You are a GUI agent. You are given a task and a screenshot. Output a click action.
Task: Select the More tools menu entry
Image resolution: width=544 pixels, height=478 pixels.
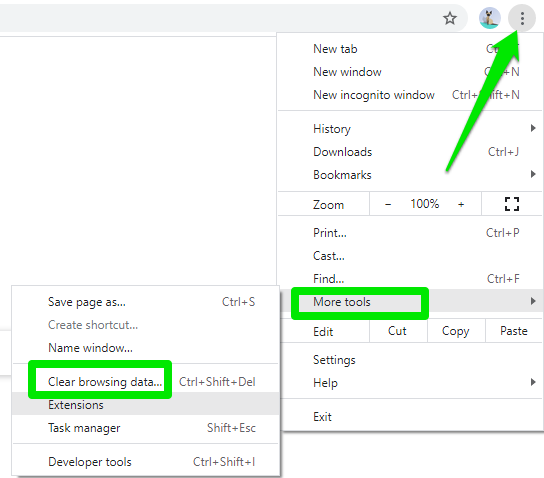410,301
